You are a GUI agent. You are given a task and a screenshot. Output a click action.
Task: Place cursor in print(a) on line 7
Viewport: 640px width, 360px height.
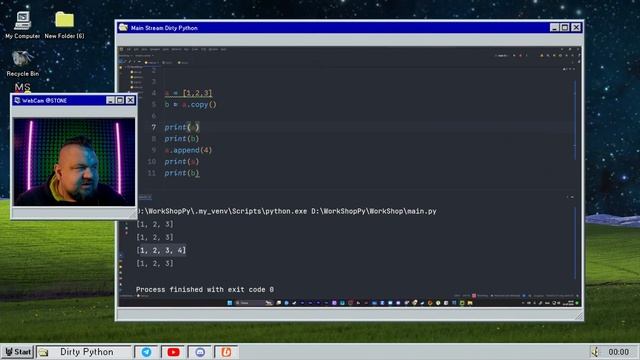tap(182, 127)
